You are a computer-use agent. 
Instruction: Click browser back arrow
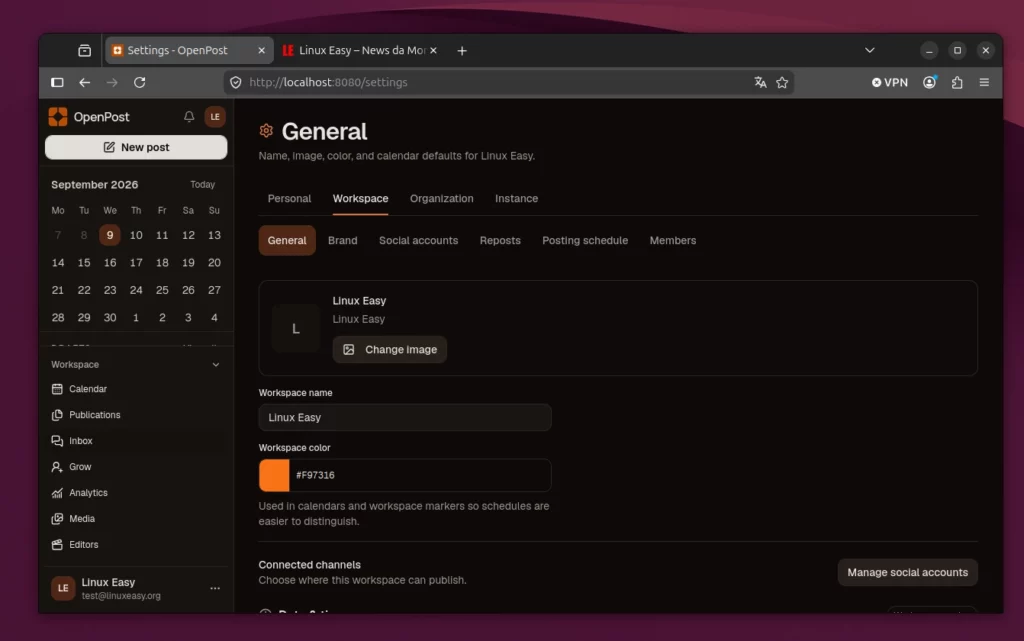pyautogui.click(x=84, y=82)
